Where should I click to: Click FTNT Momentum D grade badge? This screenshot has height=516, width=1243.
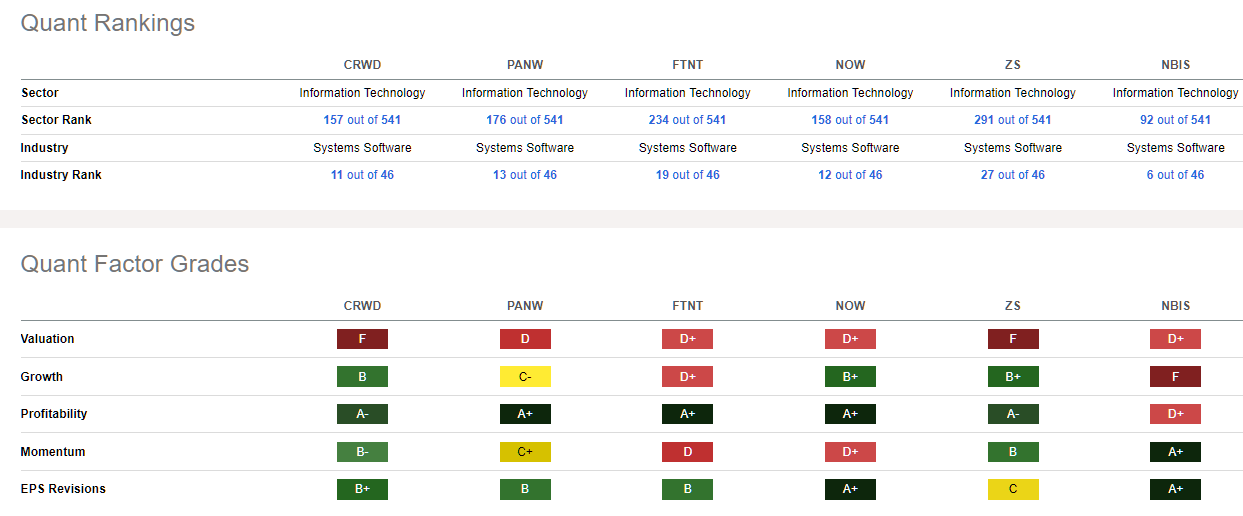687,452
